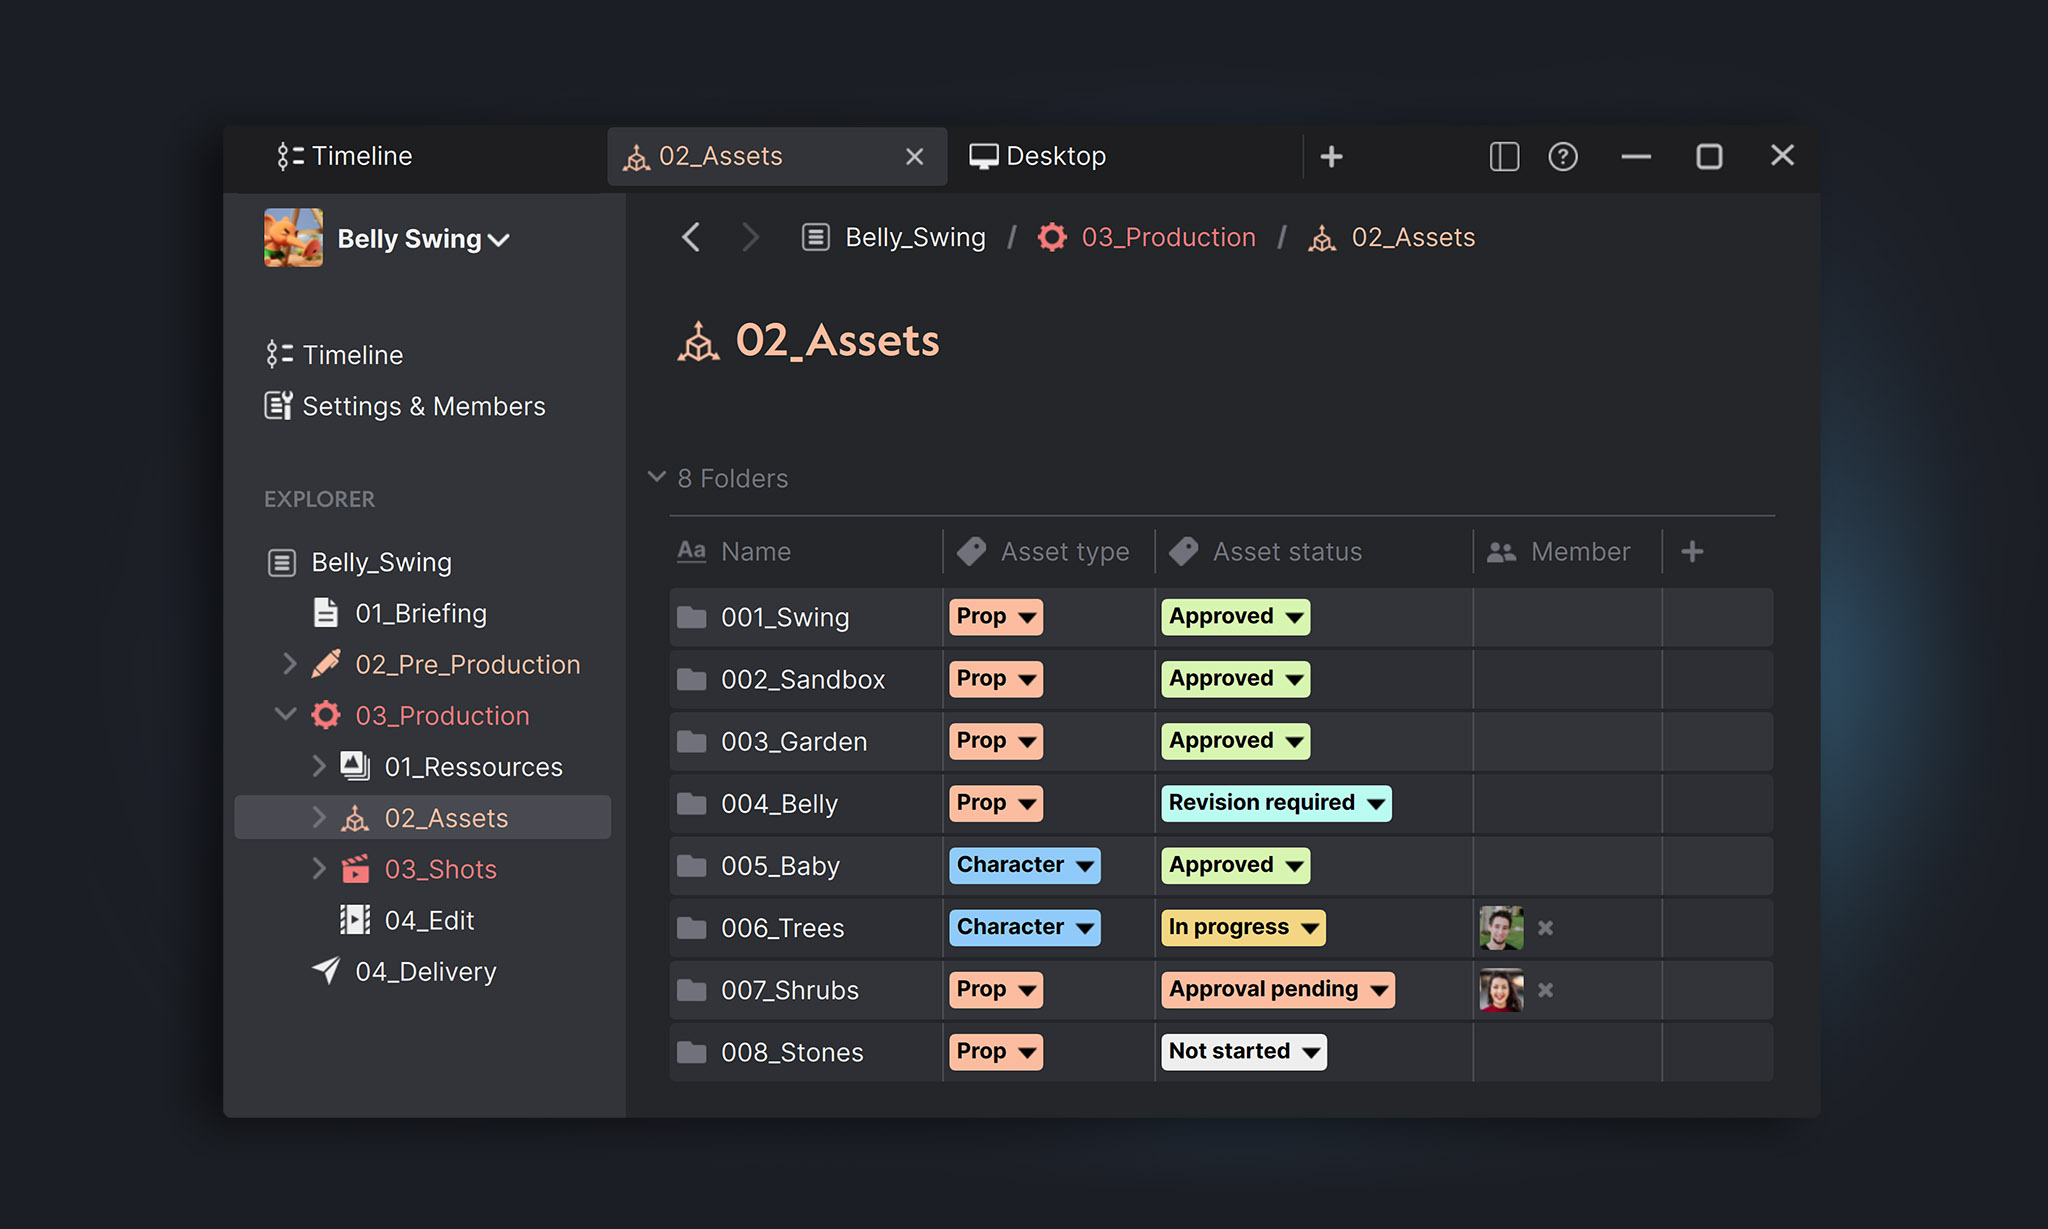The height and width of the screenshot is (1229, 2048).
Task: Click the back navigation arrow
Action: (691, 237)
